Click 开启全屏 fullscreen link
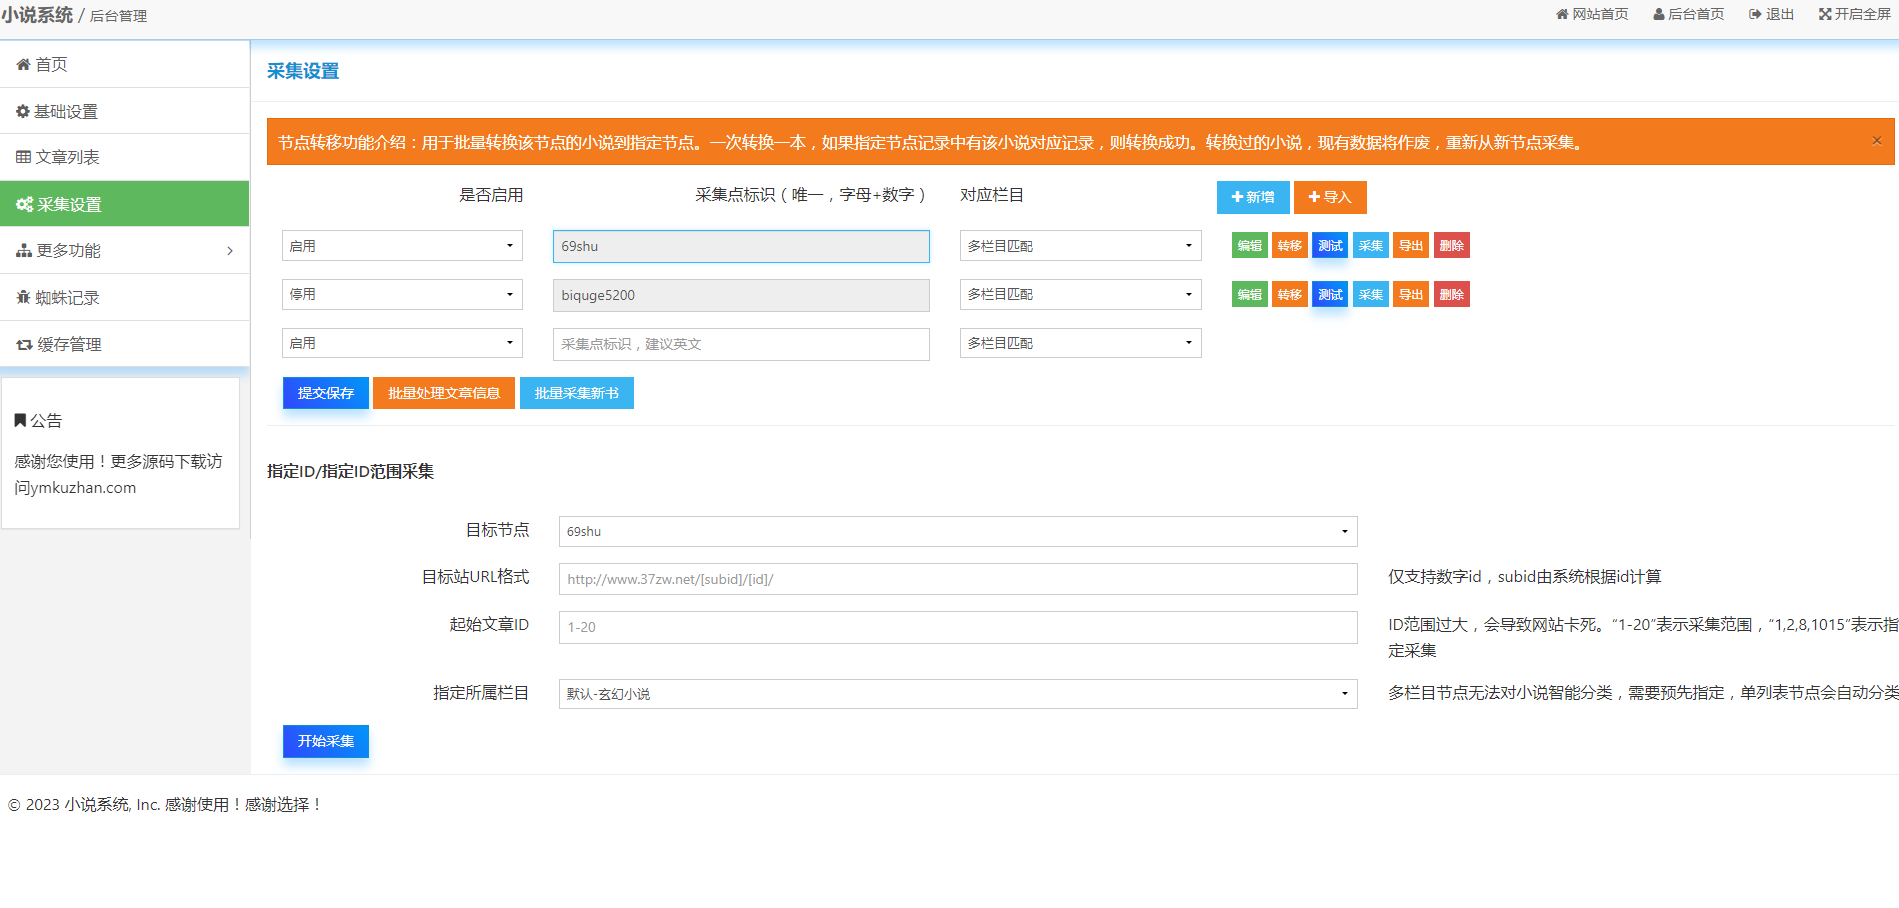This screenshot has height=908, width=1899. point(1855,14)
